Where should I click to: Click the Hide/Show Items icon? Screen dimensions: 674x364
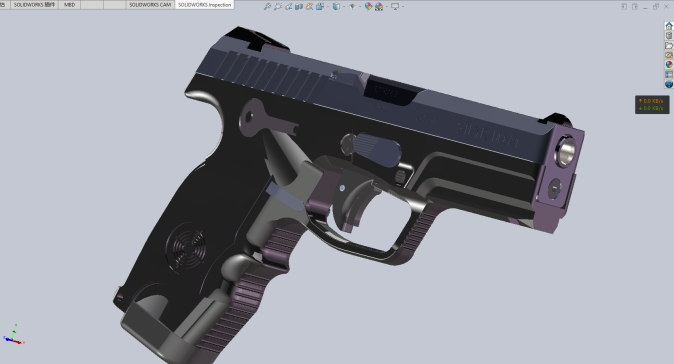pos(352,6)
